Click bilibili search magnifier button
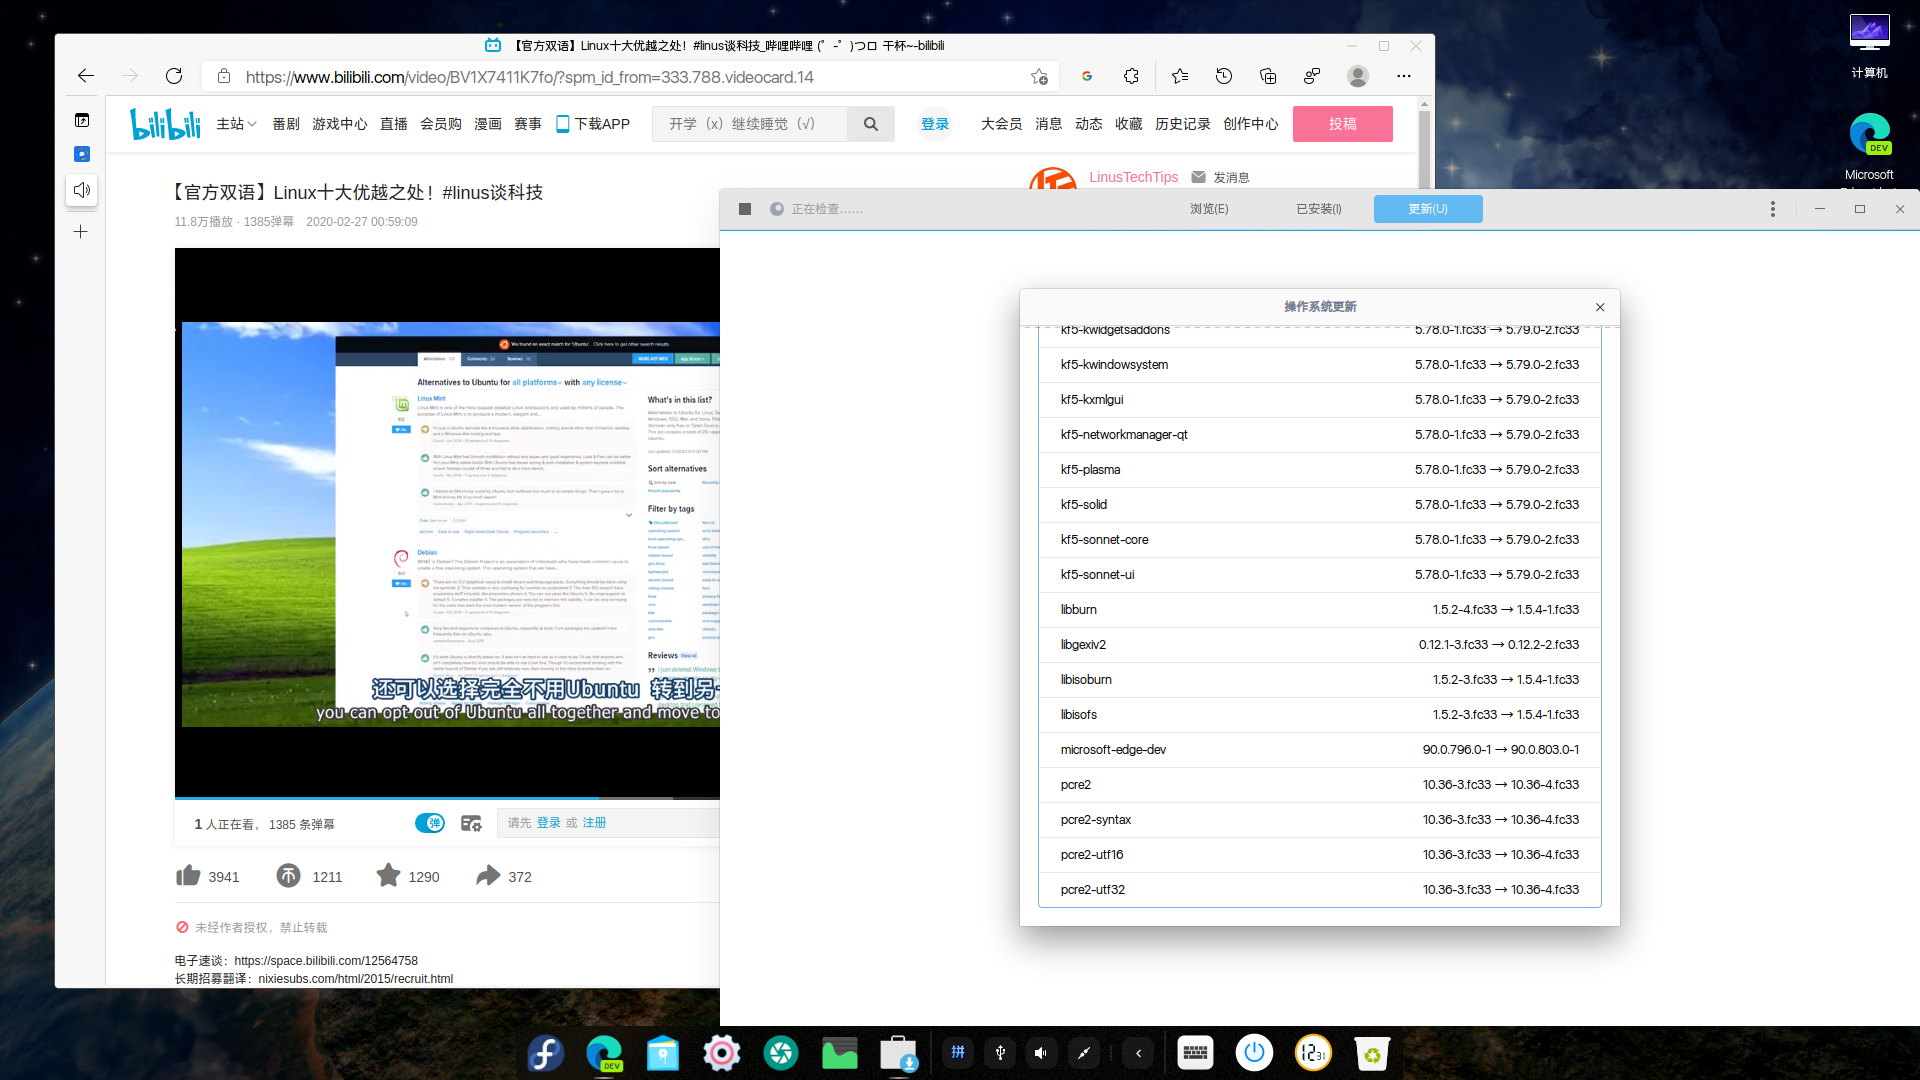This screenshot has height=1080, width=1920. point(870,124)
